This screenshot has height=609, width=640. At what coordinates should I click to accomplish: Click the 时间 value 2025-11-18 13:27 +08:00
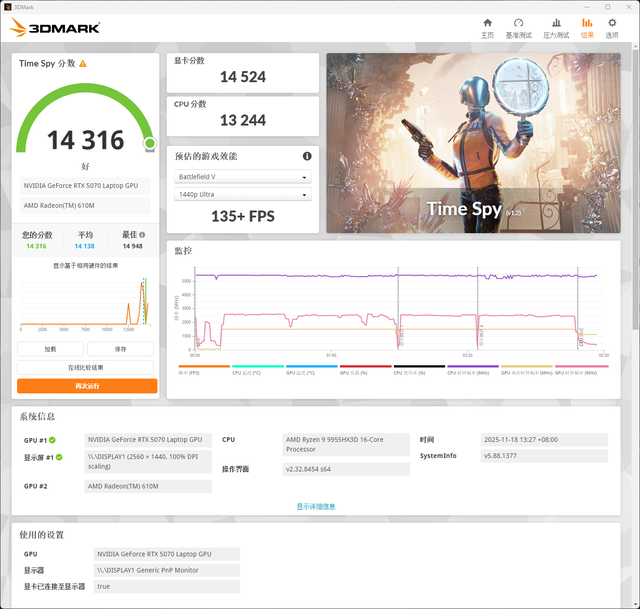tap(544, 440)
